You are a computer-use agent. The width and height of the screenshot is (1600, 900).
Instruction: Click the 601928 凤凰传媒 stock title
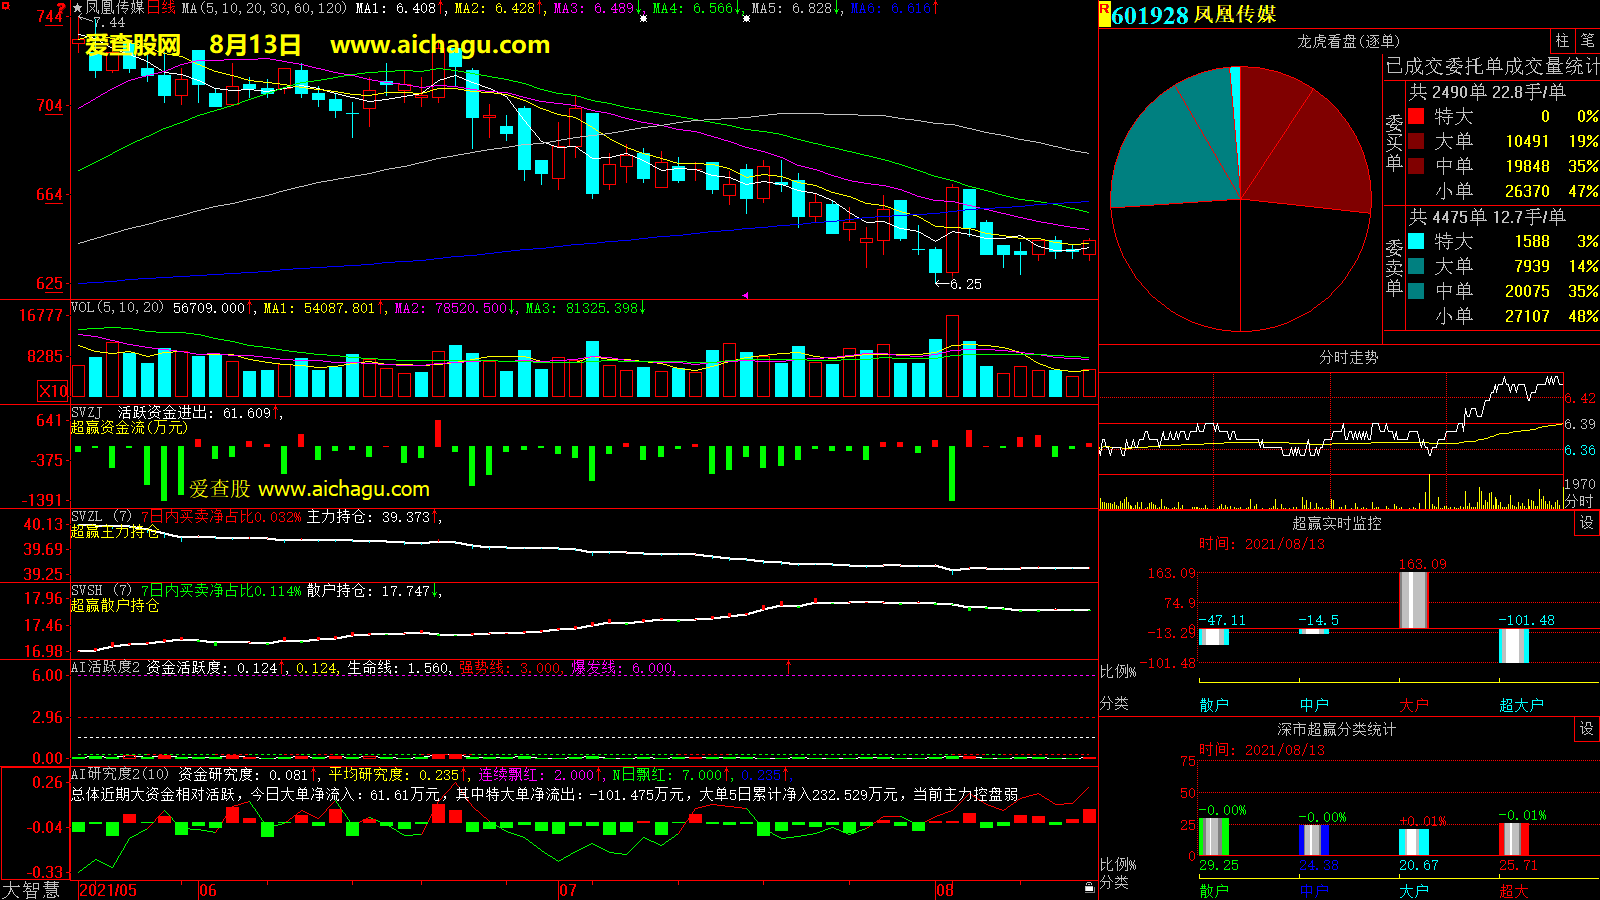point(1193,15)
